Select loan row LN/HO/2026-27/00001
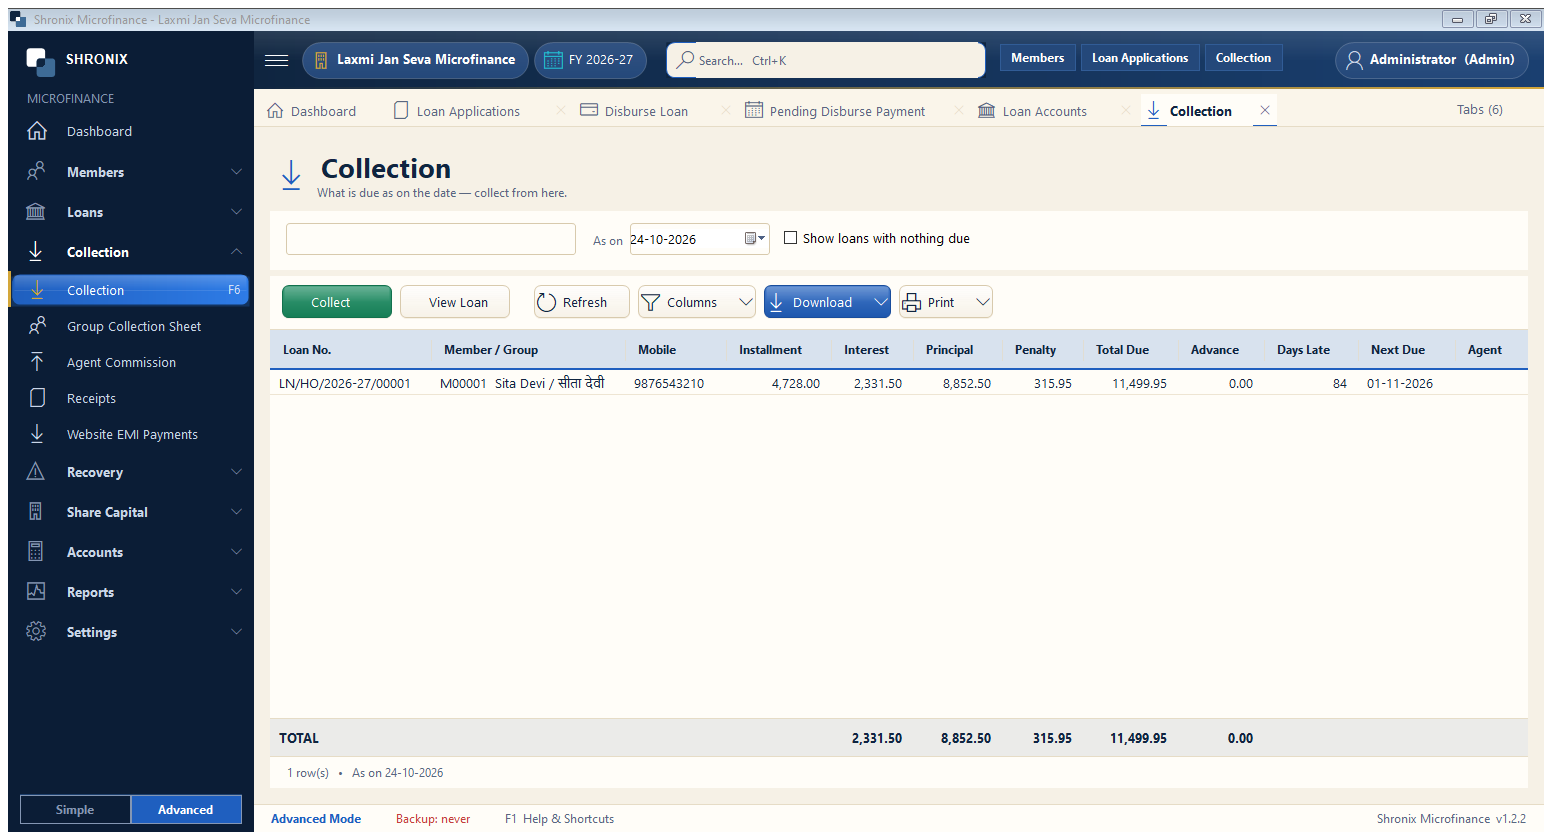Viewport: 1552px width, 840px height. pos(898,383)
